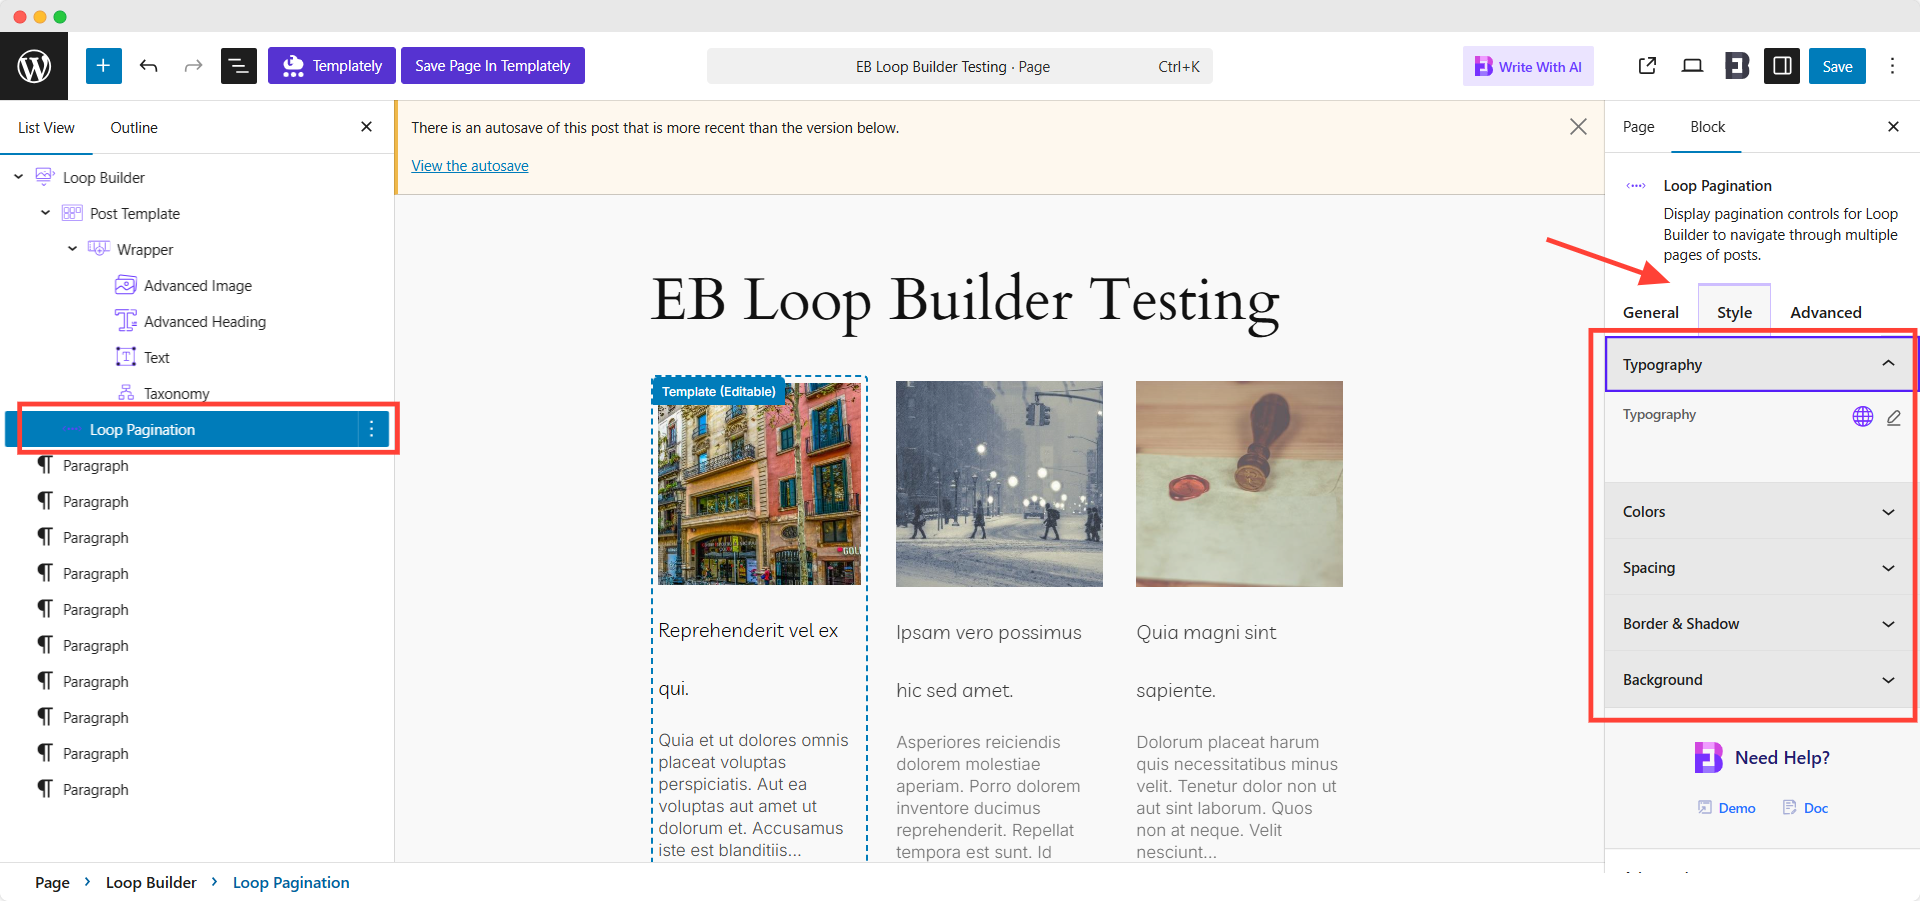Screen dimensions: 1920x901
Task: Click the Advanced Image block icon
Action: [x=126, y=285]
